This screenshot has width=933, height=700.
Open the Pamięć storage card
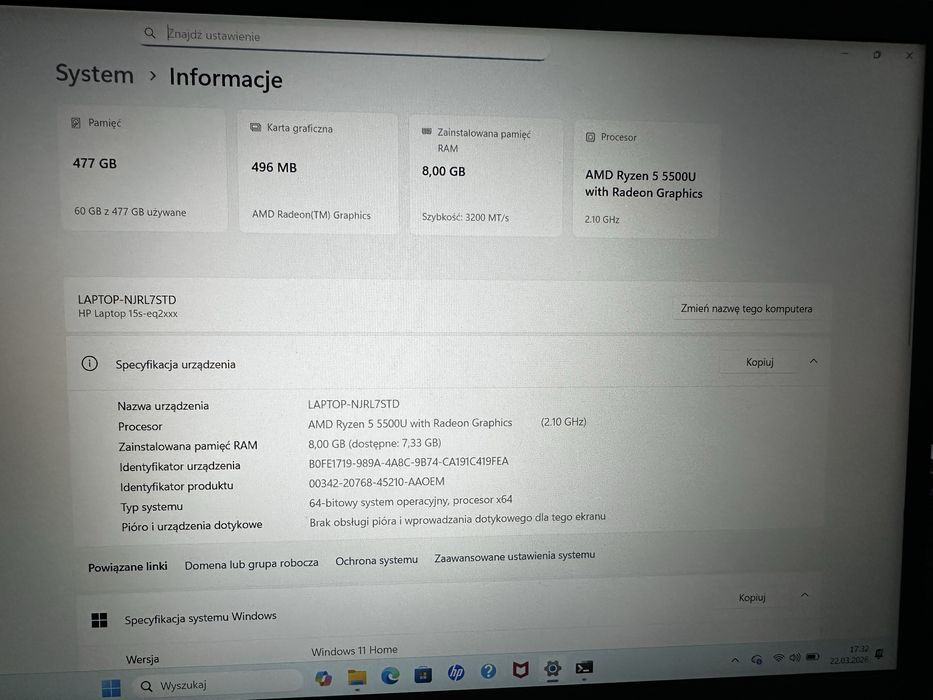[143, 170]
